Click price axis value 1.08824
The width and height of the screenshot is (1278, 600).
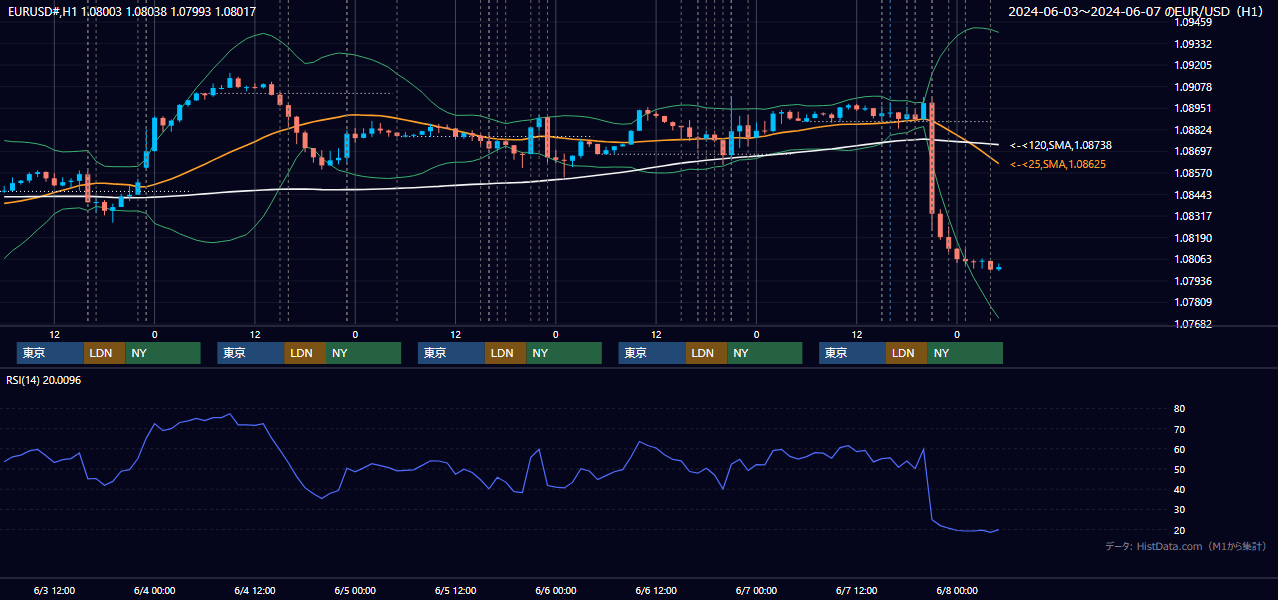(1193, 130)
